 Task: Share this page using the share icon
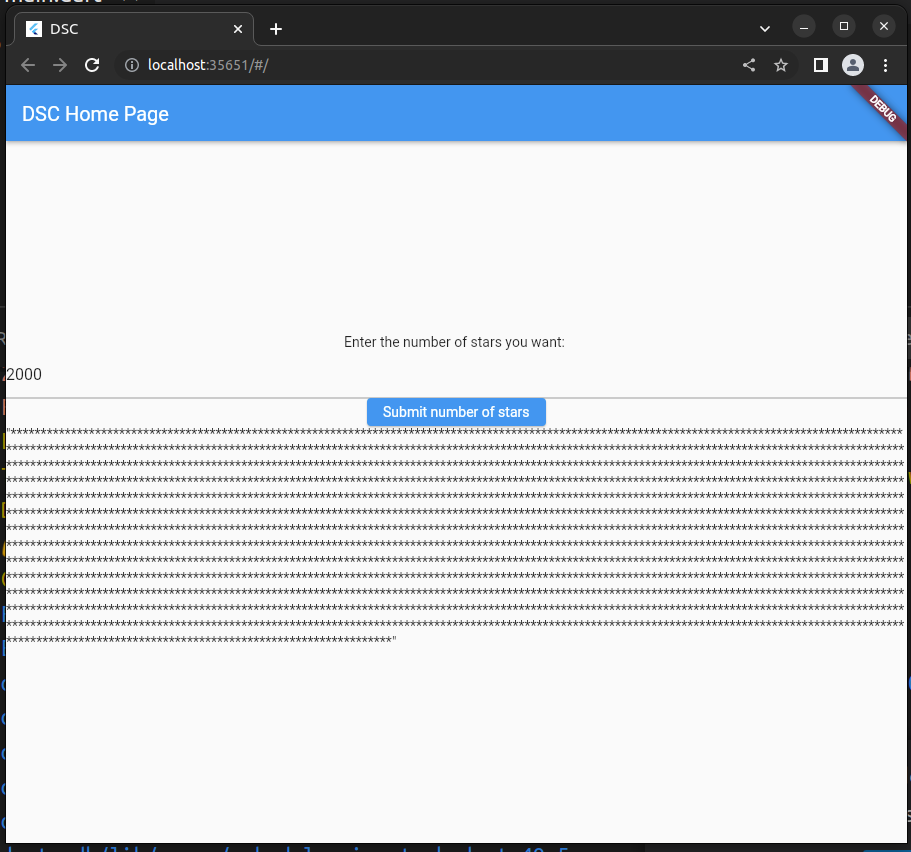click(x=749, y=65)
